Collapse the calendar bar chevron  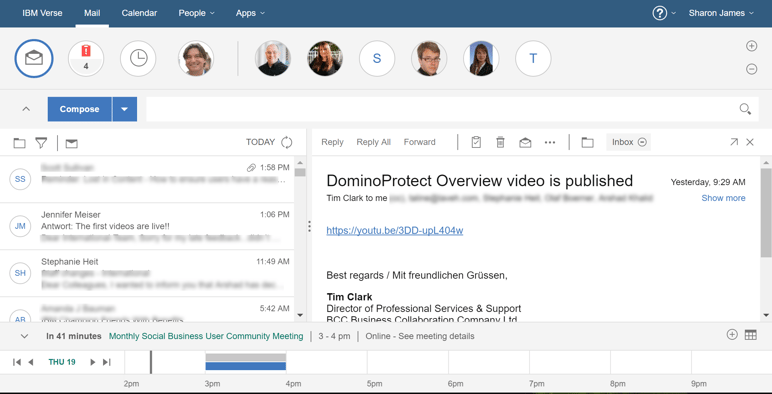(x=25, y=336)
